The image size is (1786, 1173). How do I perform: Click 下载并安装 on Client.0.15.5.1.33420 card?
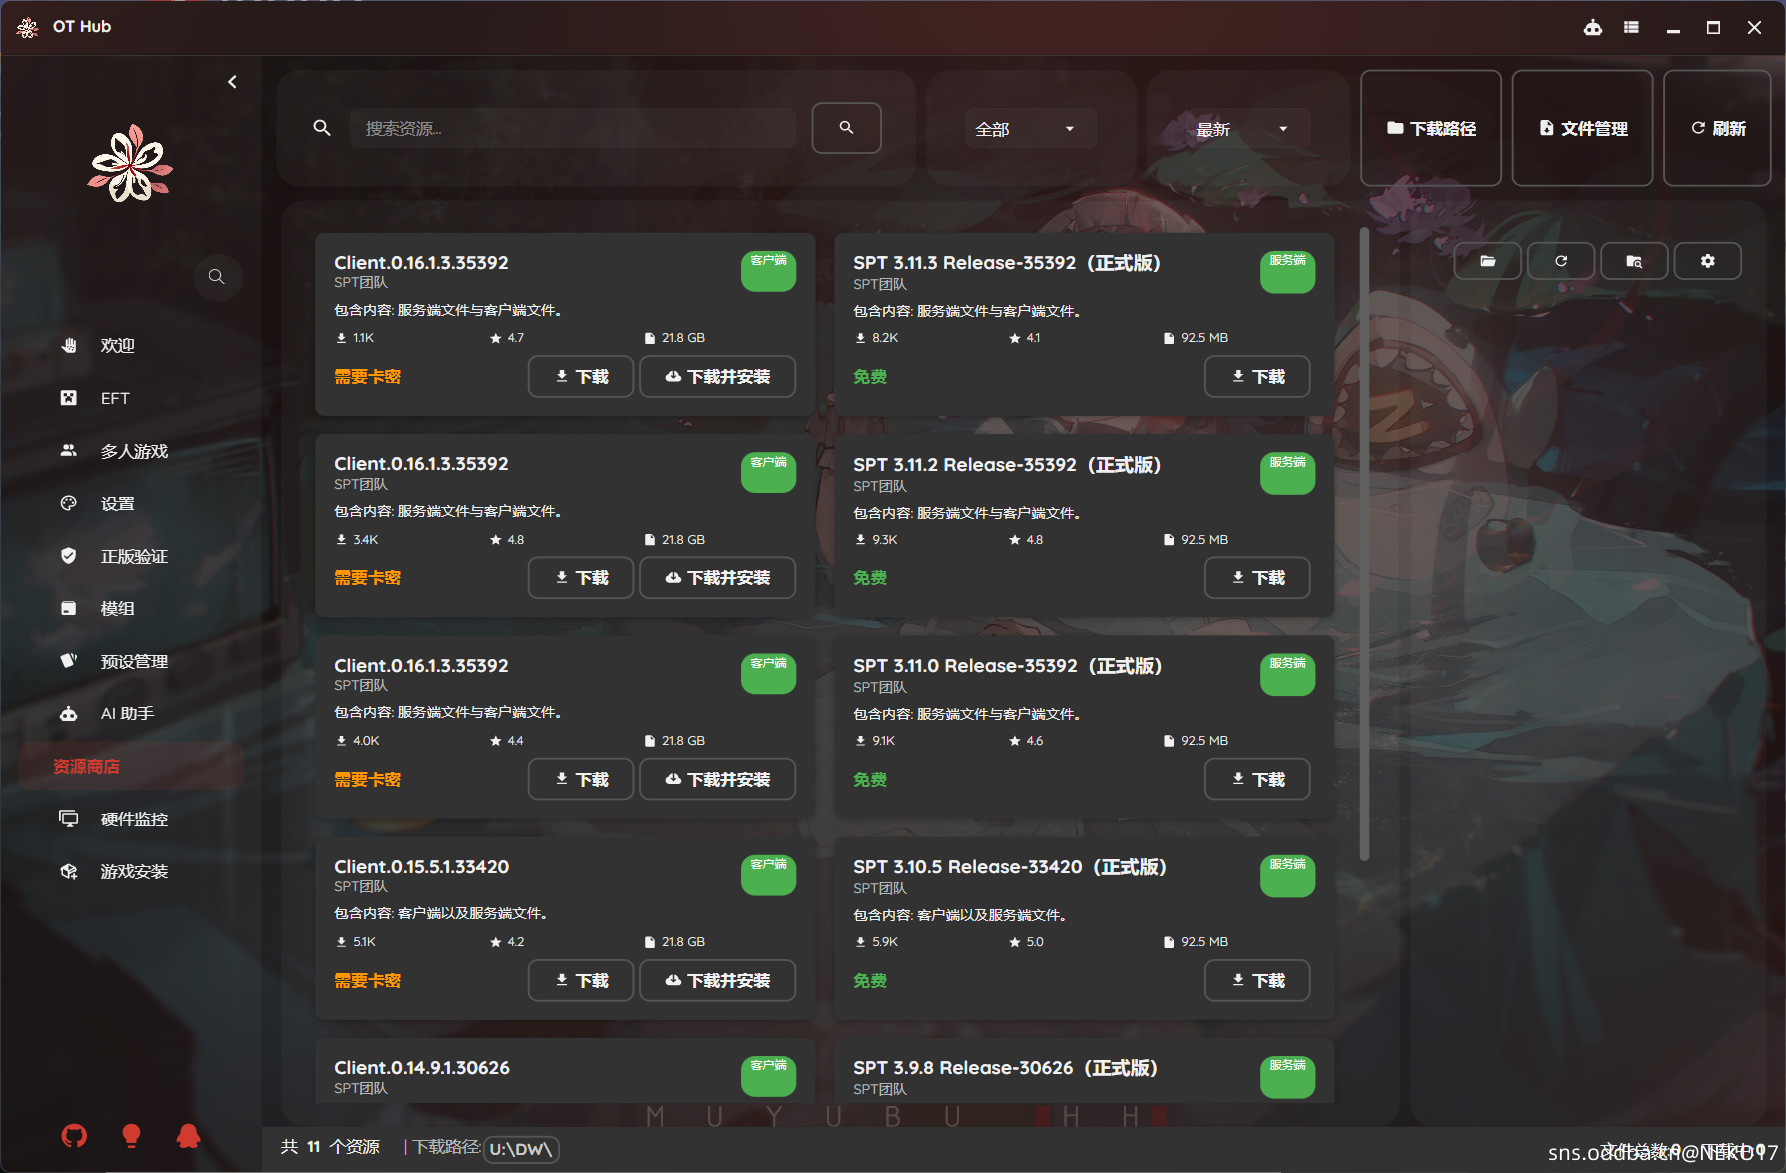pos(718,981)
